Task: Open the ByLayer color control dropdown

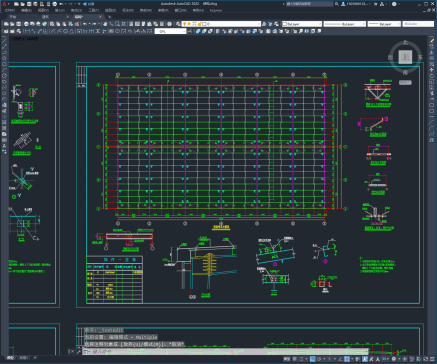Action: 302,24
